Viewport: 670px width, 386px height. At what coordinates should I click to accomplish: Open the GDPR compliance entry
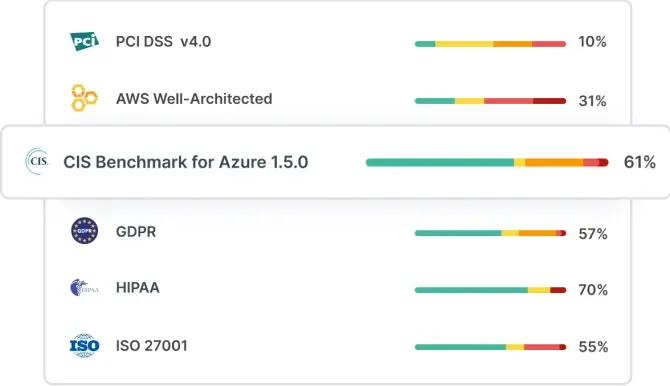(x=136, y=232)
